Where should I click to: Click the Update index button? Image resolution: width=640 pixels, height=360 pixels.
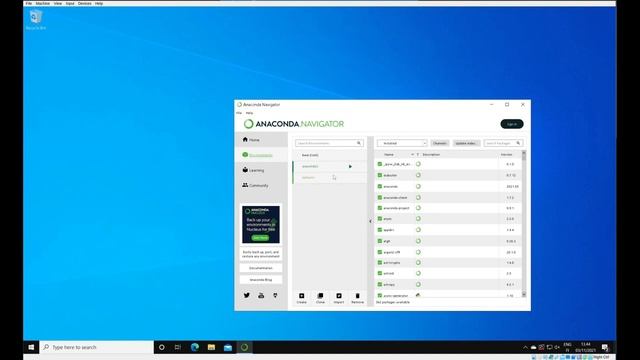[x=466, y=143]
